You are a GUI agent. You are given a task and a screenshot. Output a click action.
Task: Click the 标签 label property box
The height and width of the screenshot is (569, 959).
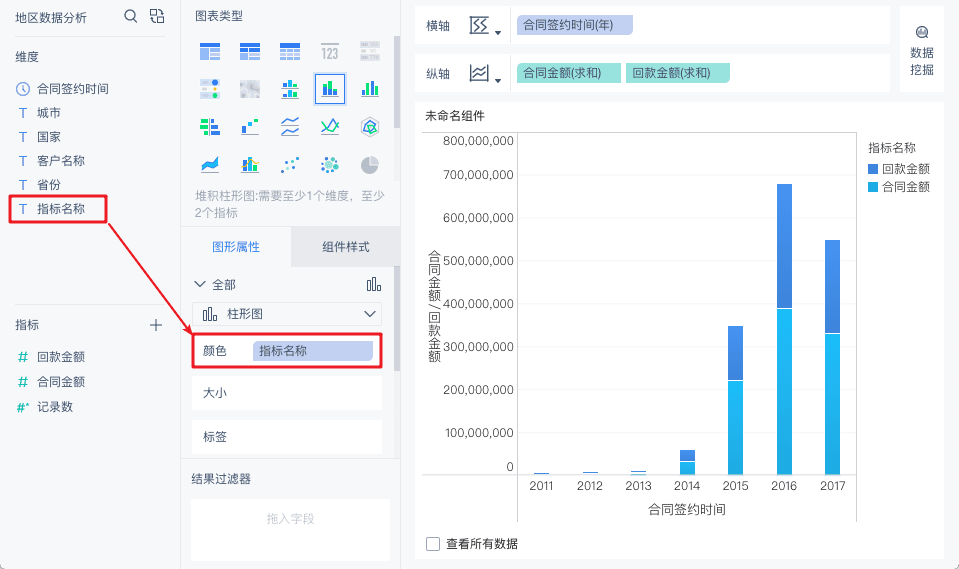coord(287,437)
